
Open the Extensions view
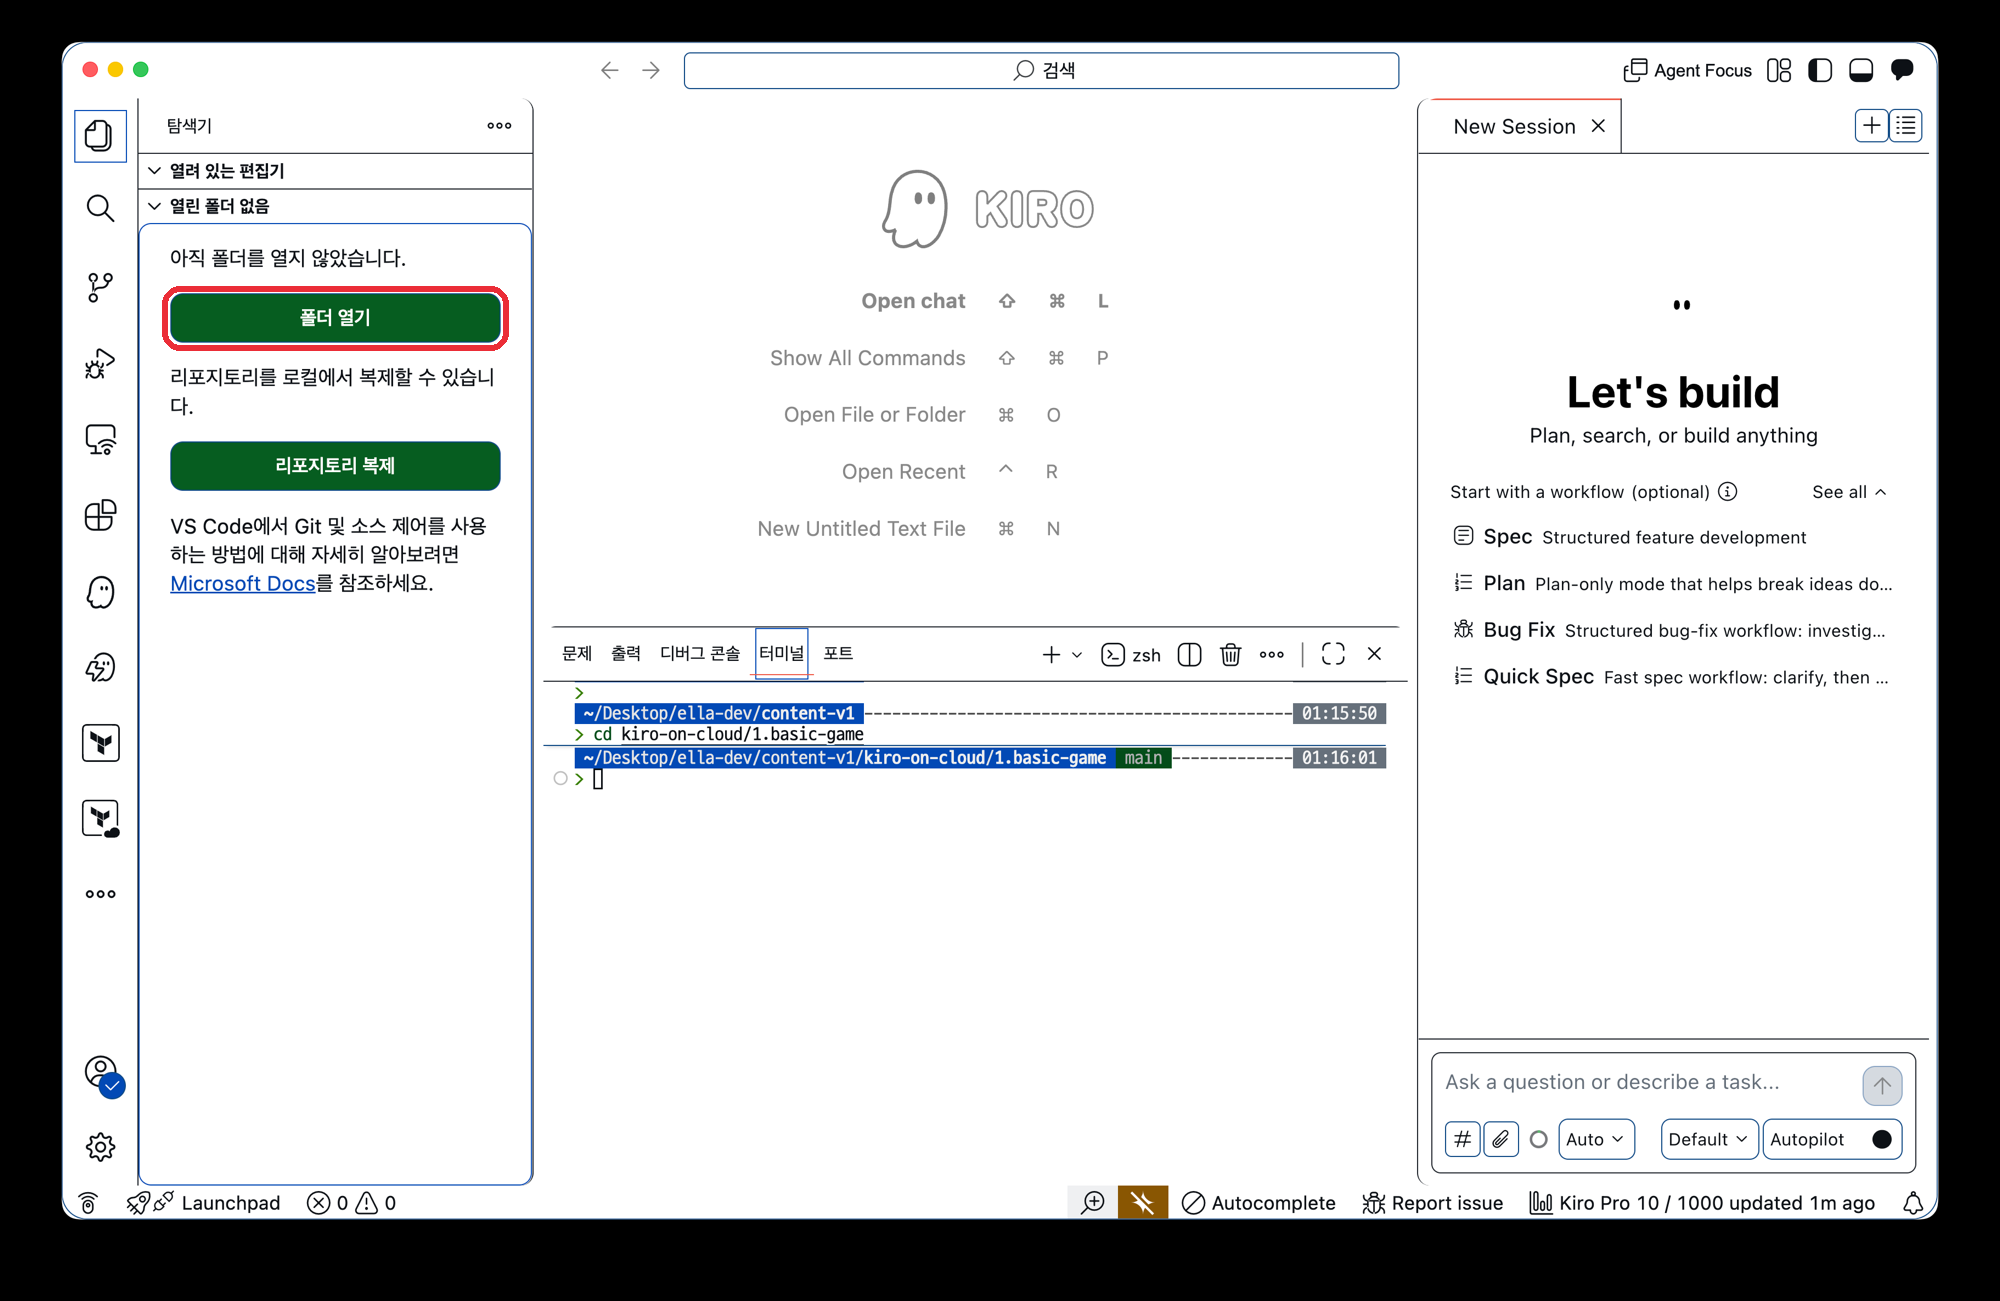click(x=100, y=516)
